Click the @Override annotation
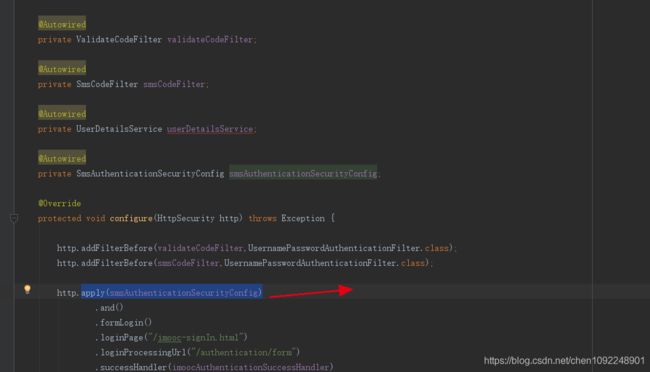This screenshot has height=372, width=650. [60, 204]
